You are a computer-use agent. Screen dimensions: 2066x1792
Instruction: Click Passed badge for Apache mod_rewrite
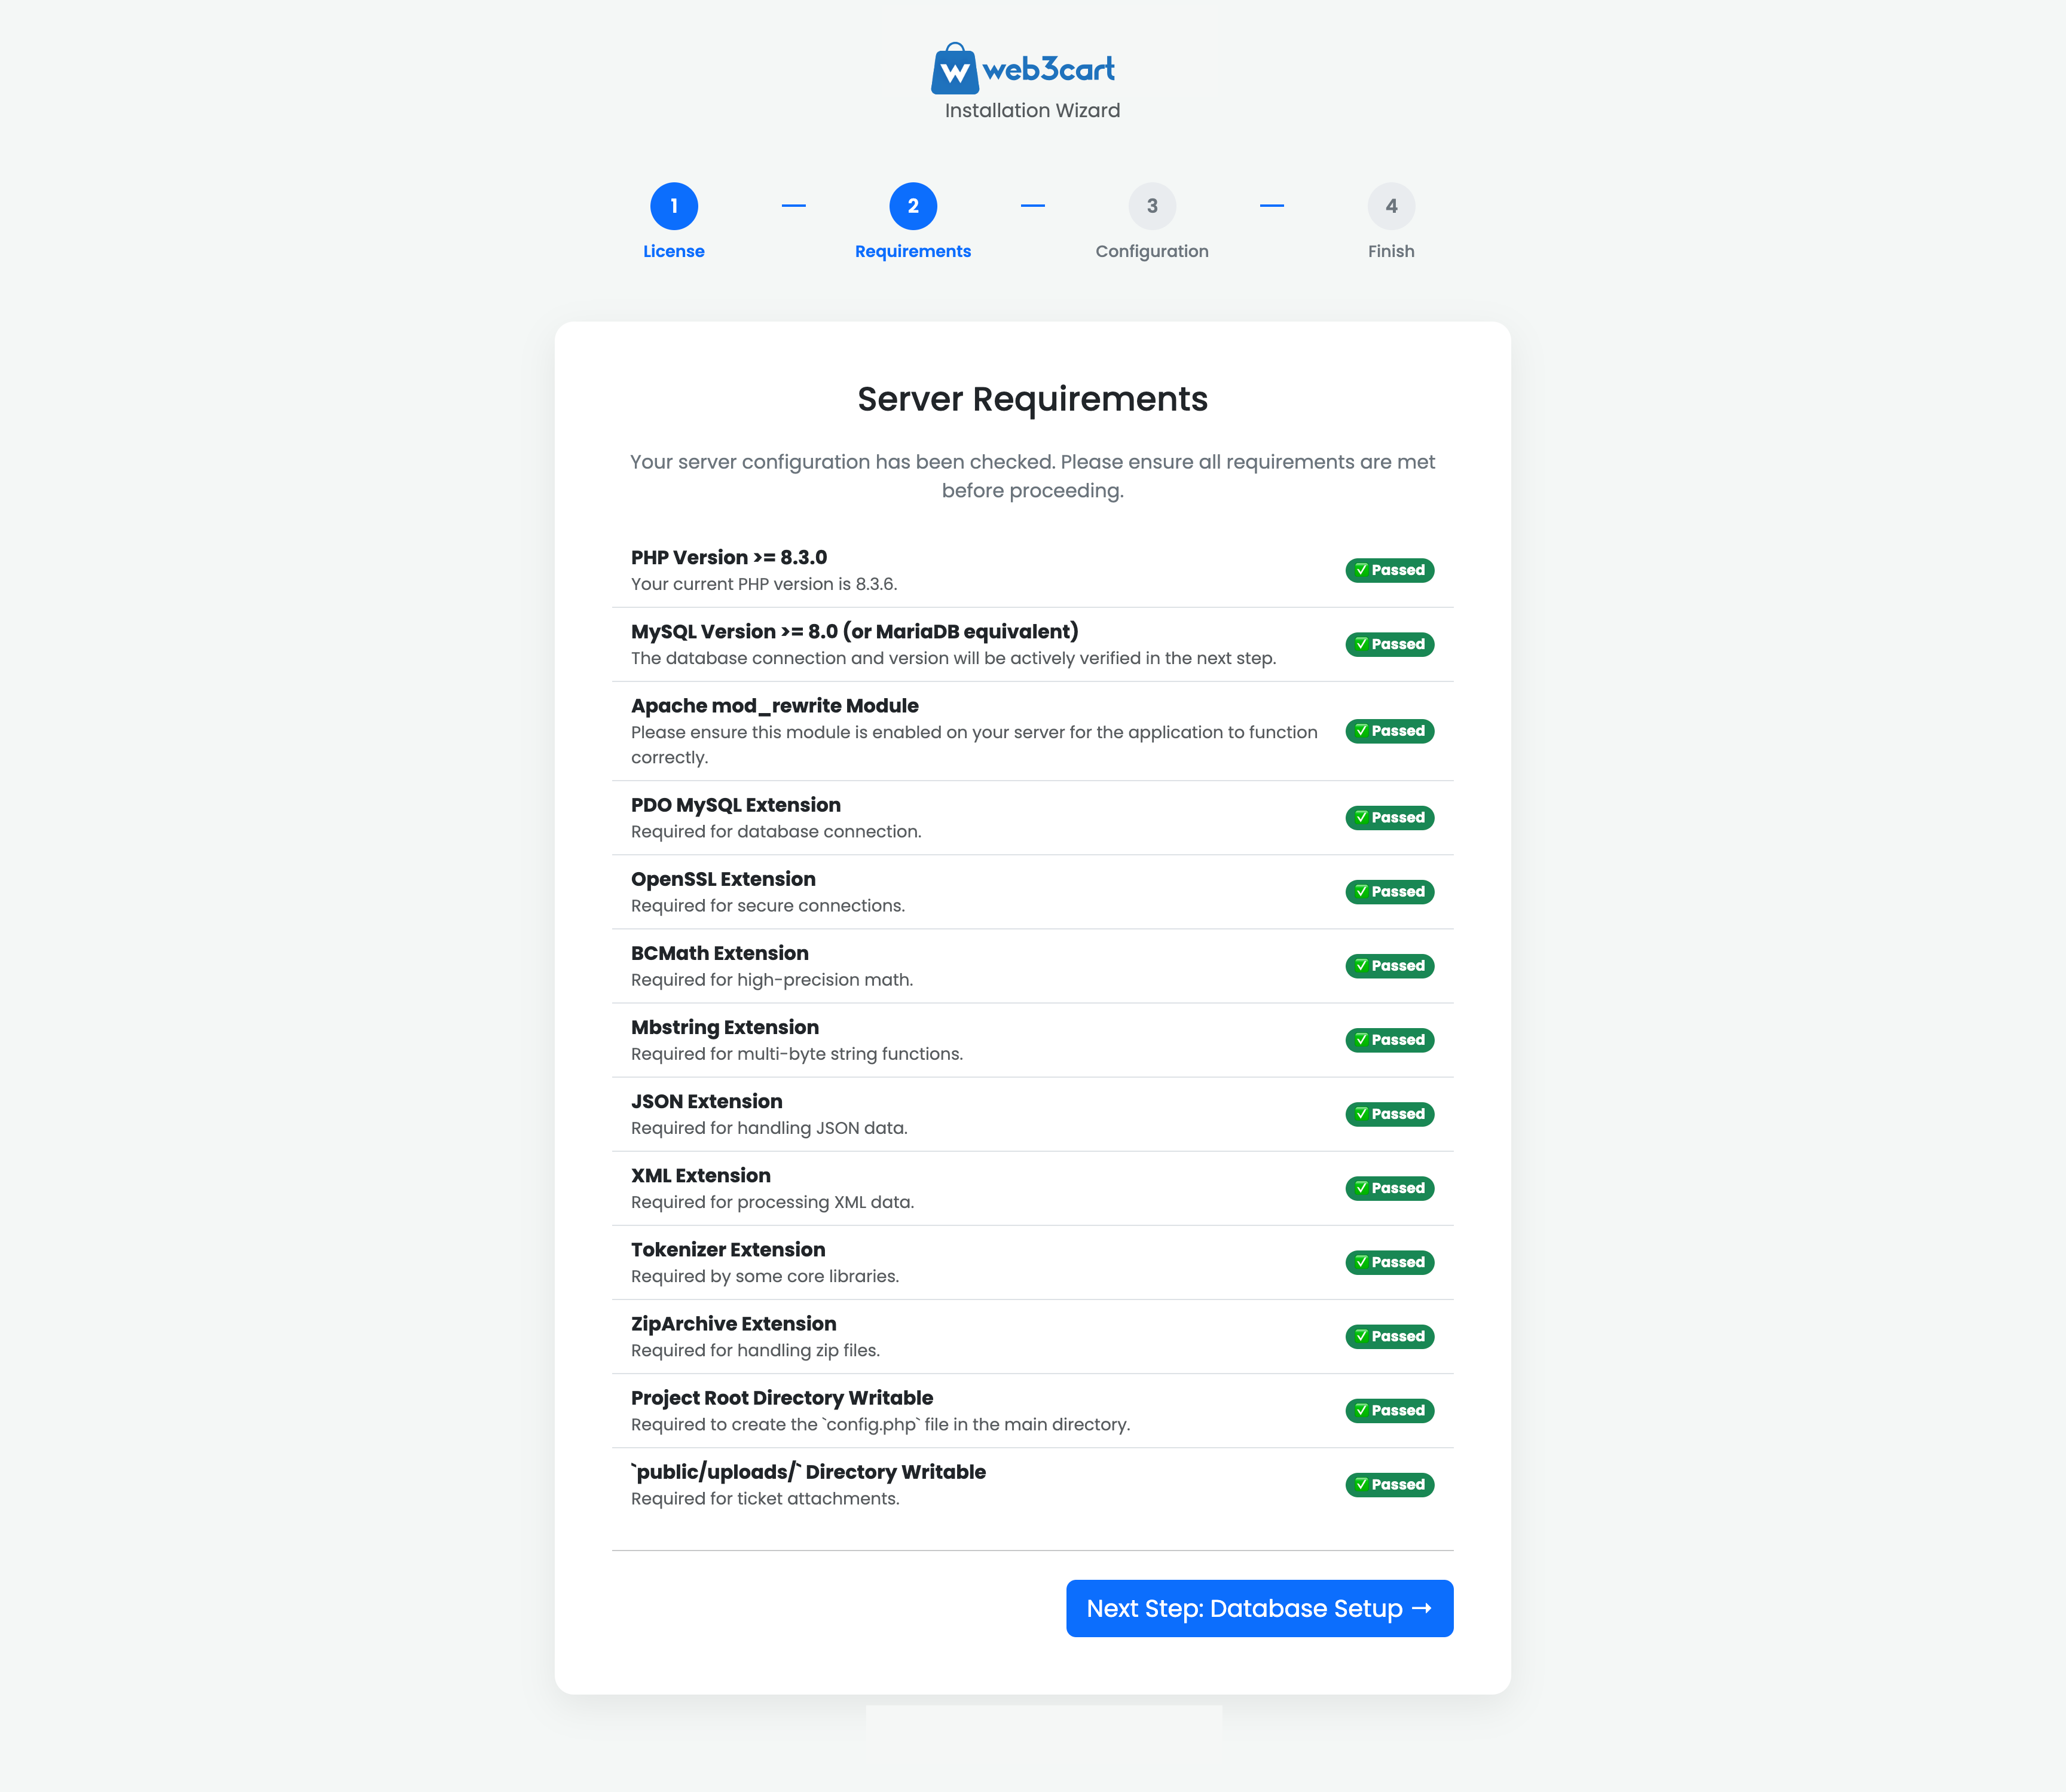pyautogui.click(x=1389, y=731)
